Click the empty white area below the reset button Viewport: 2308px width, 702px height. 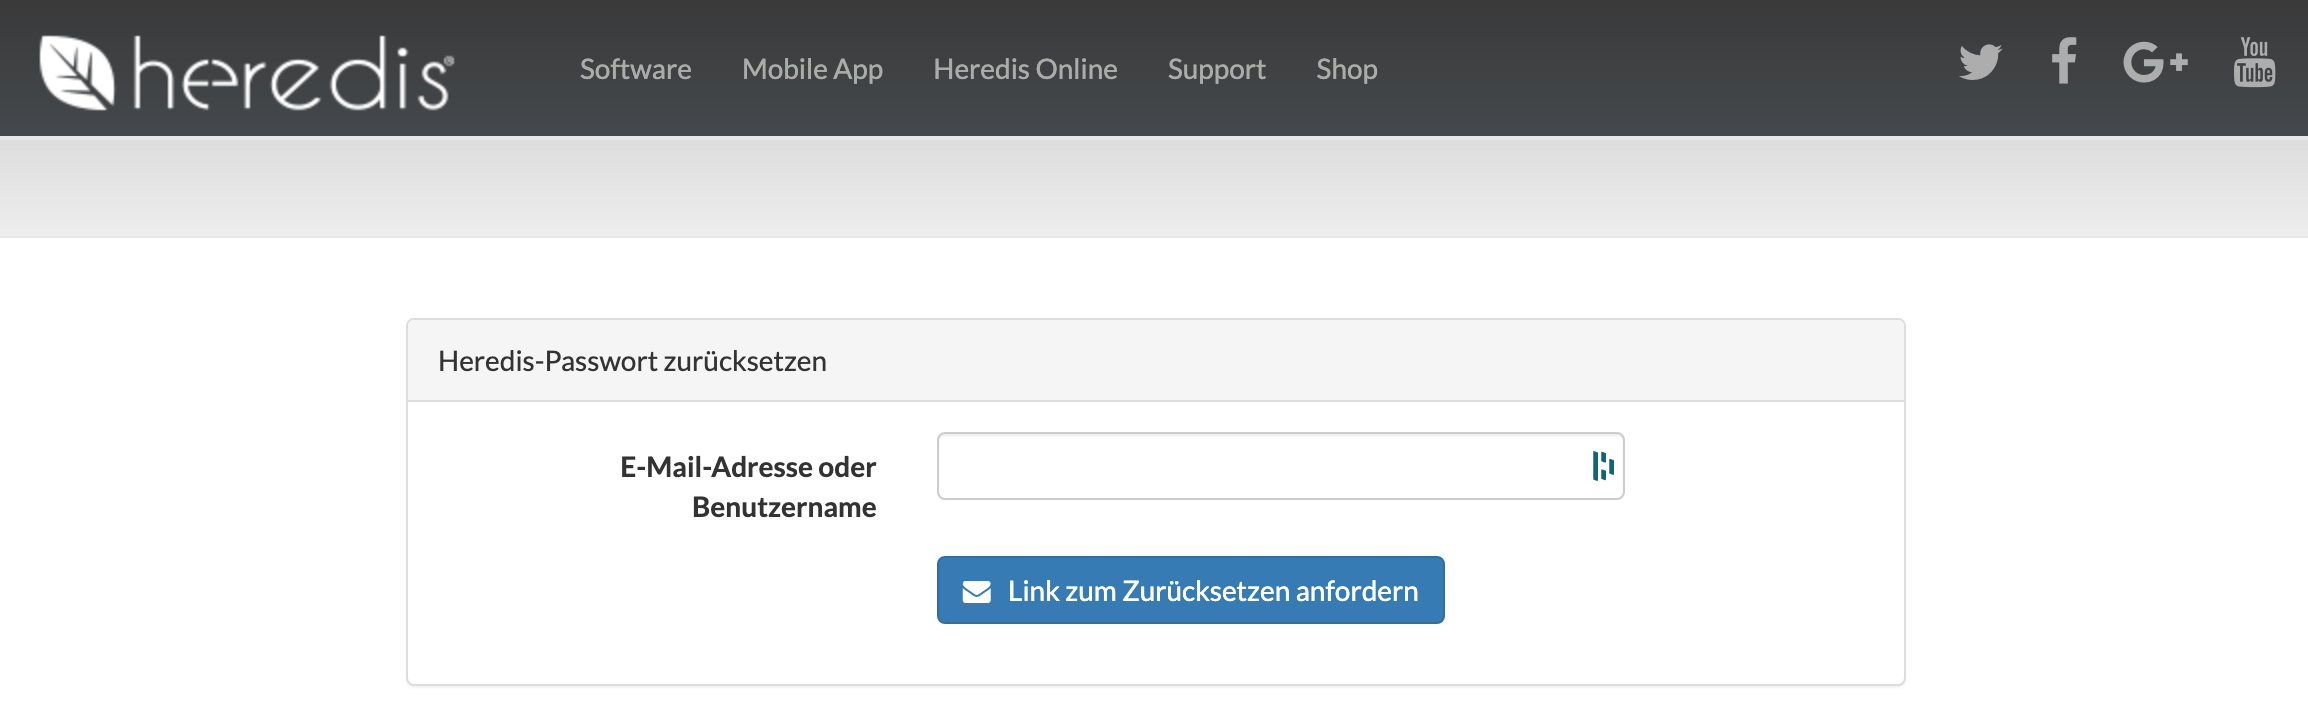tap(1155, 654)
